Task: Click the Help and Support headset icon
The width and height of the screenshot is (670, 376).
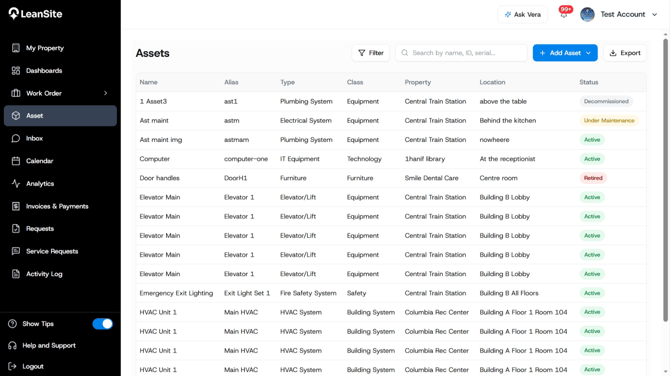Action: pyautogui.click(x=12, y=345)
